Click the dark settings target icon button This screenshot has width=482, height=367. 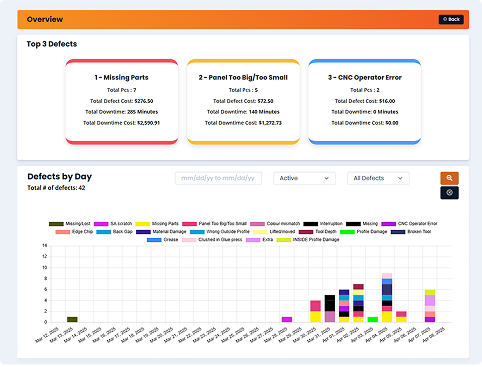pos(449,193)
